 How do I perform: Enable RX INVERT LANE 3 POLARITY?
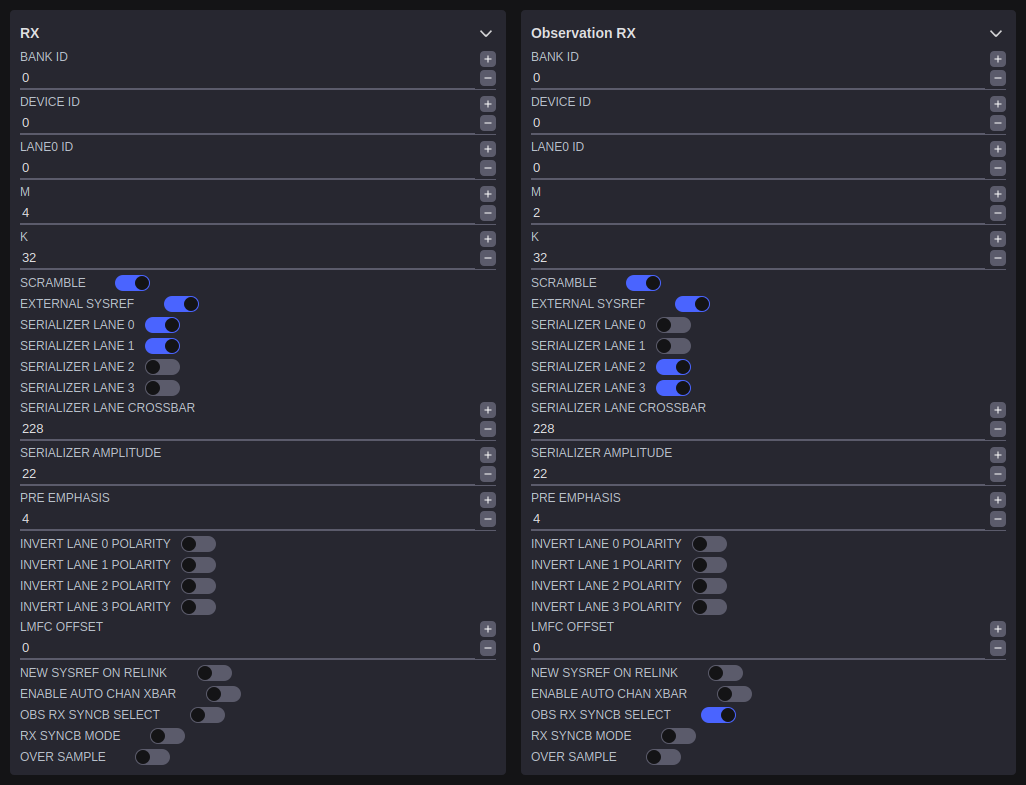click(x=198, y=607)
